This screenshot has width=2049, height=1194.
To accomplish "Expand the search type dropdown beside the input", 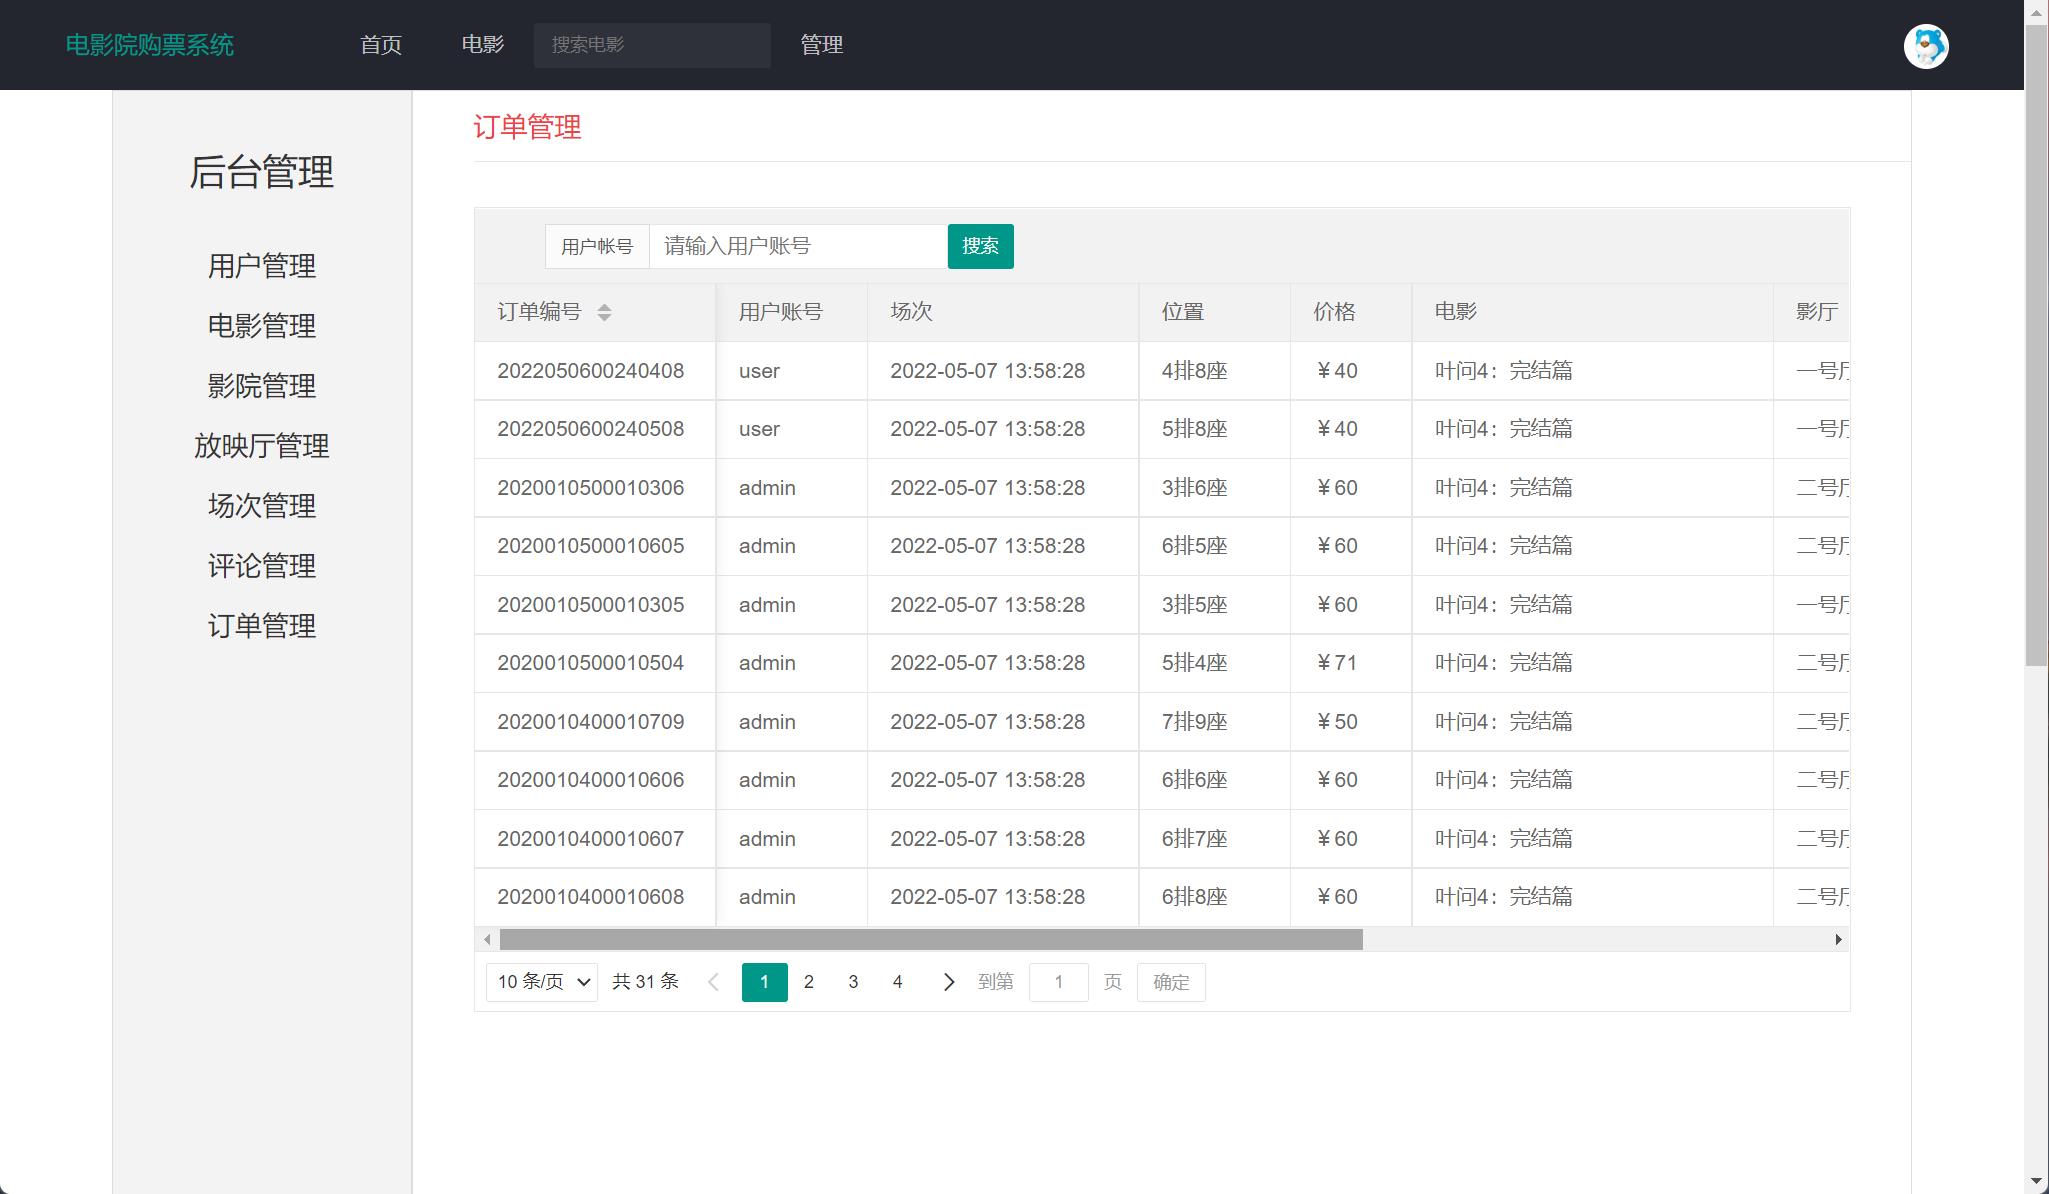I will coord(597,246).
